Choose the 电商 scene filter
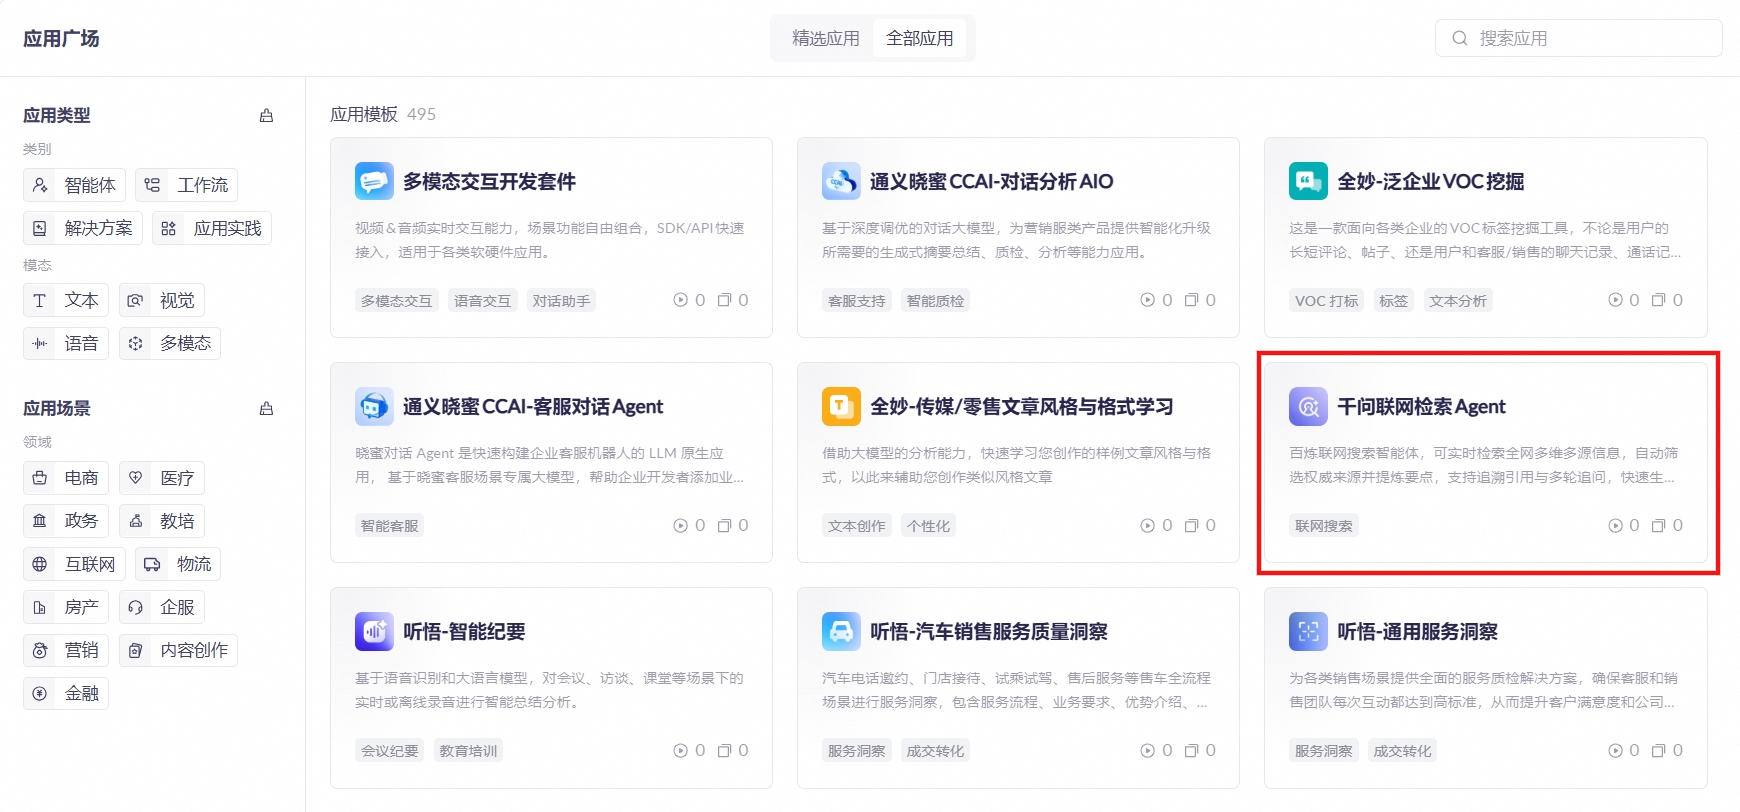1740x812 pixels. click(66, 478)
